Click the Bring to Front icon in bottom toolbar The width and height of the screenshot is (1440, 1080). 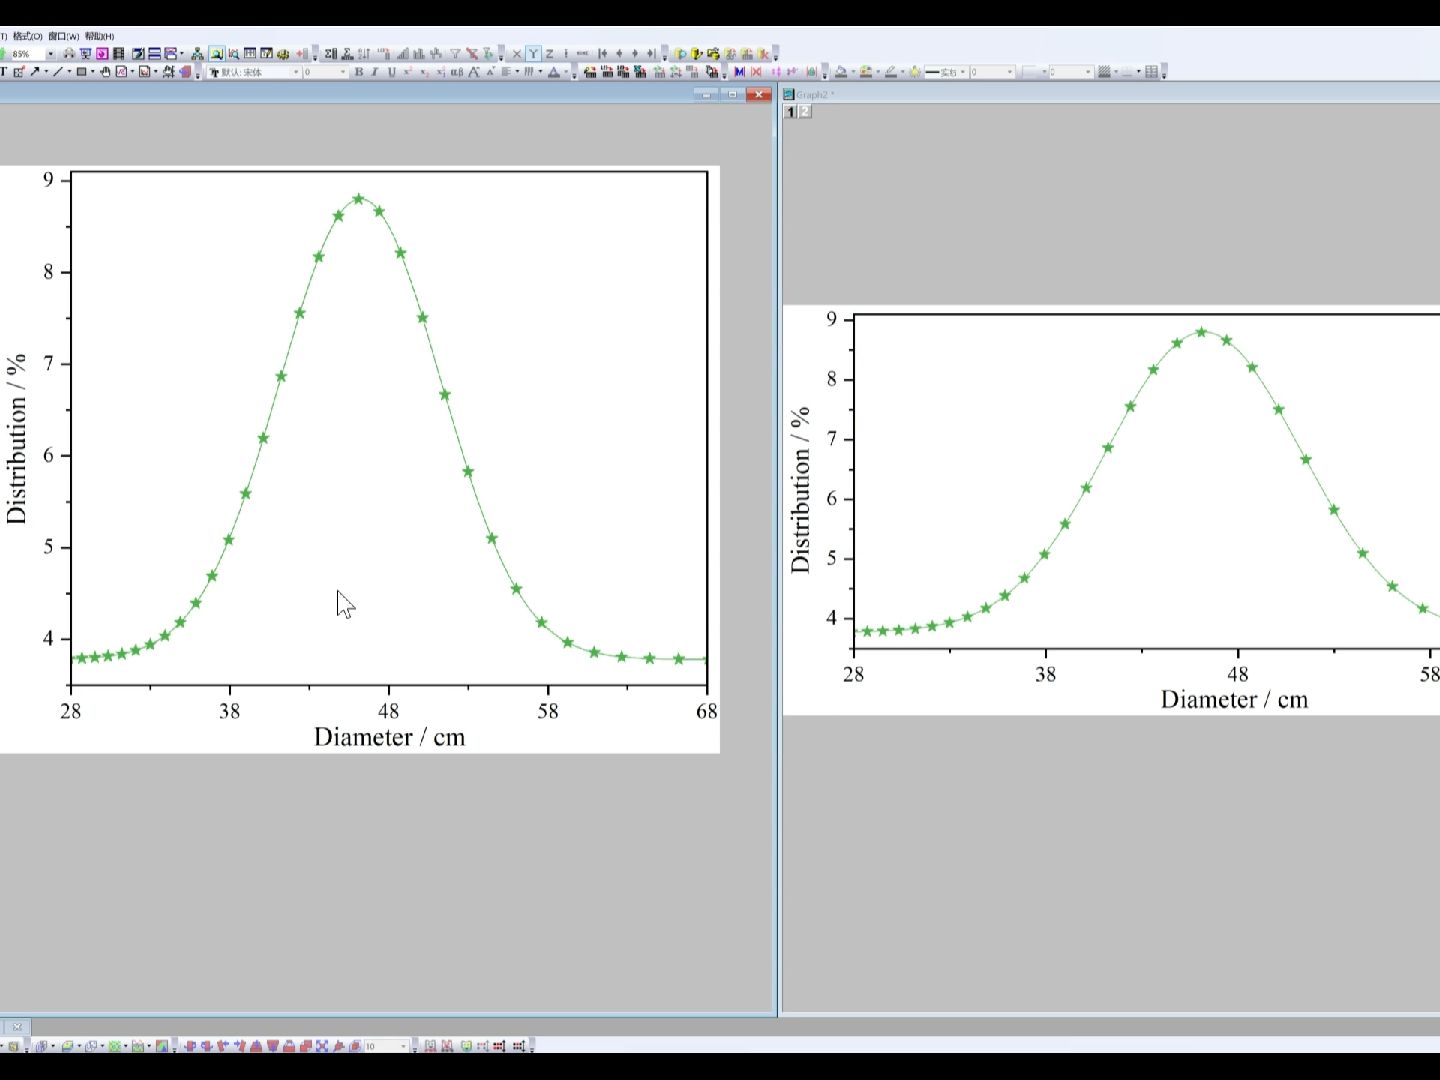click(306, 1045)
